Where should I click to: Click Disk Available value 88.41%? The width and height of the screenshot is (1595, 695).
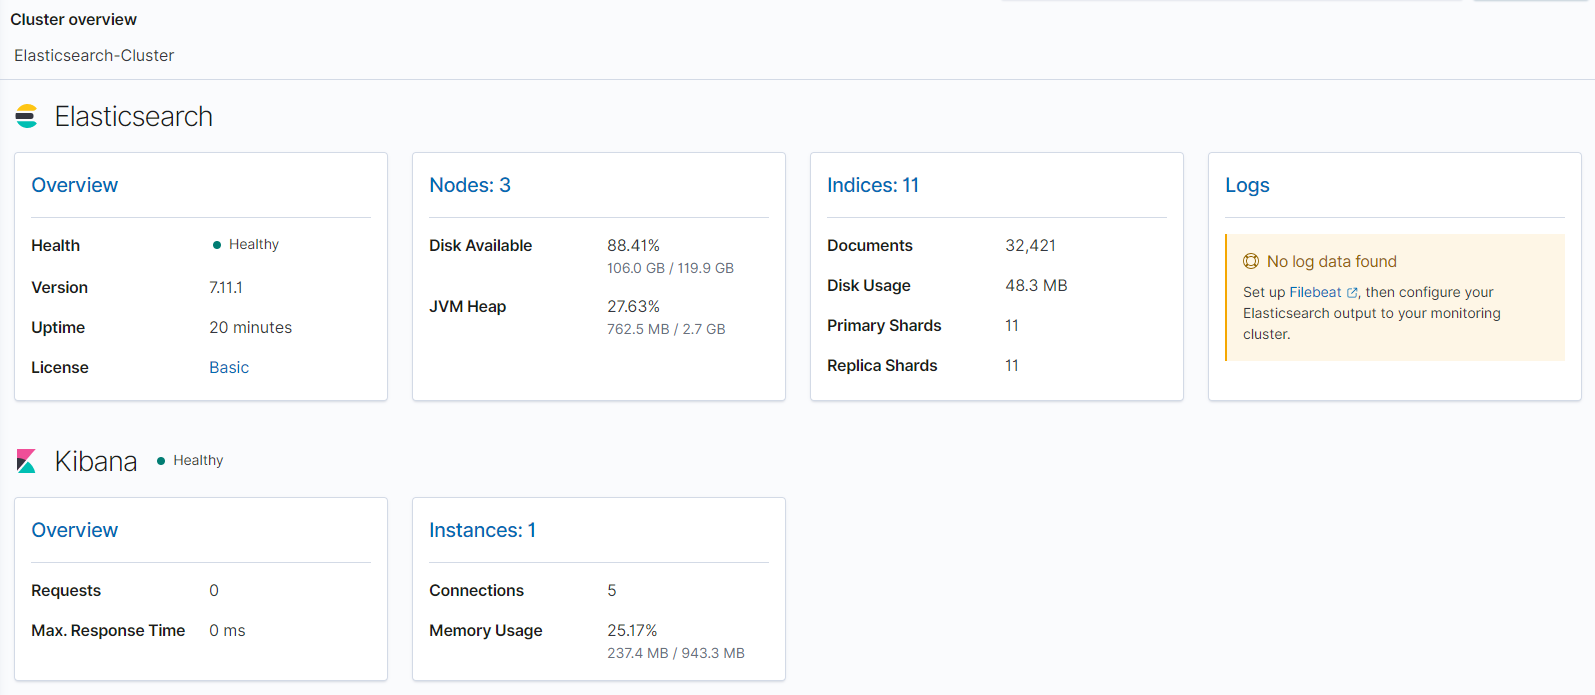pos(634,245)
